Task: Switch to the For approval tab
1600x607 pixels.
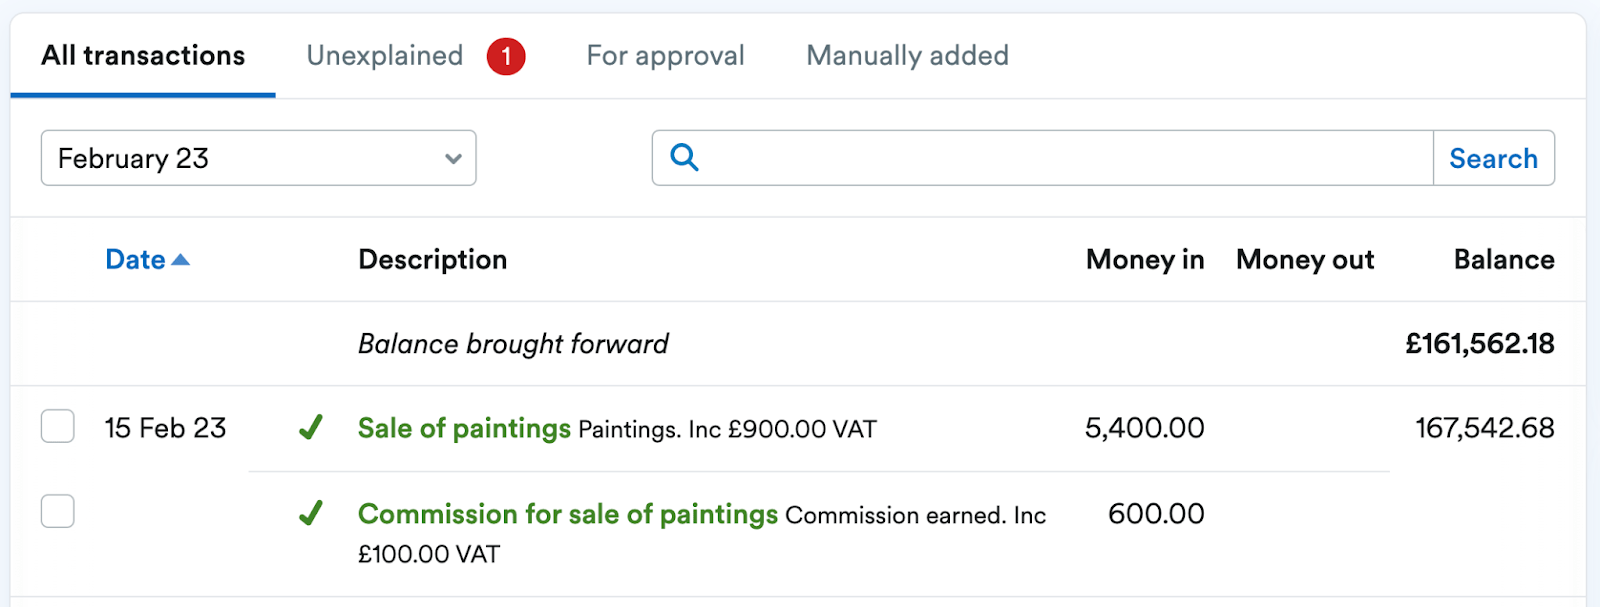Action: click(665, 56)
